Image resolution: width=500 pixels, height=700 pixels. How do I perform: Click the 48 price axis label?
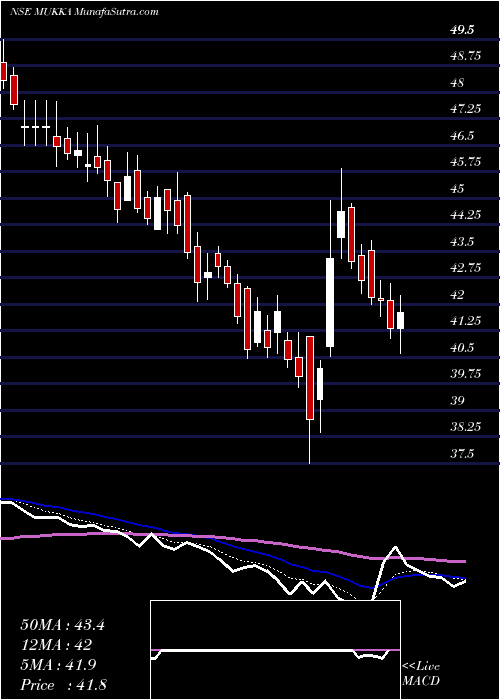tap(458, 83)
